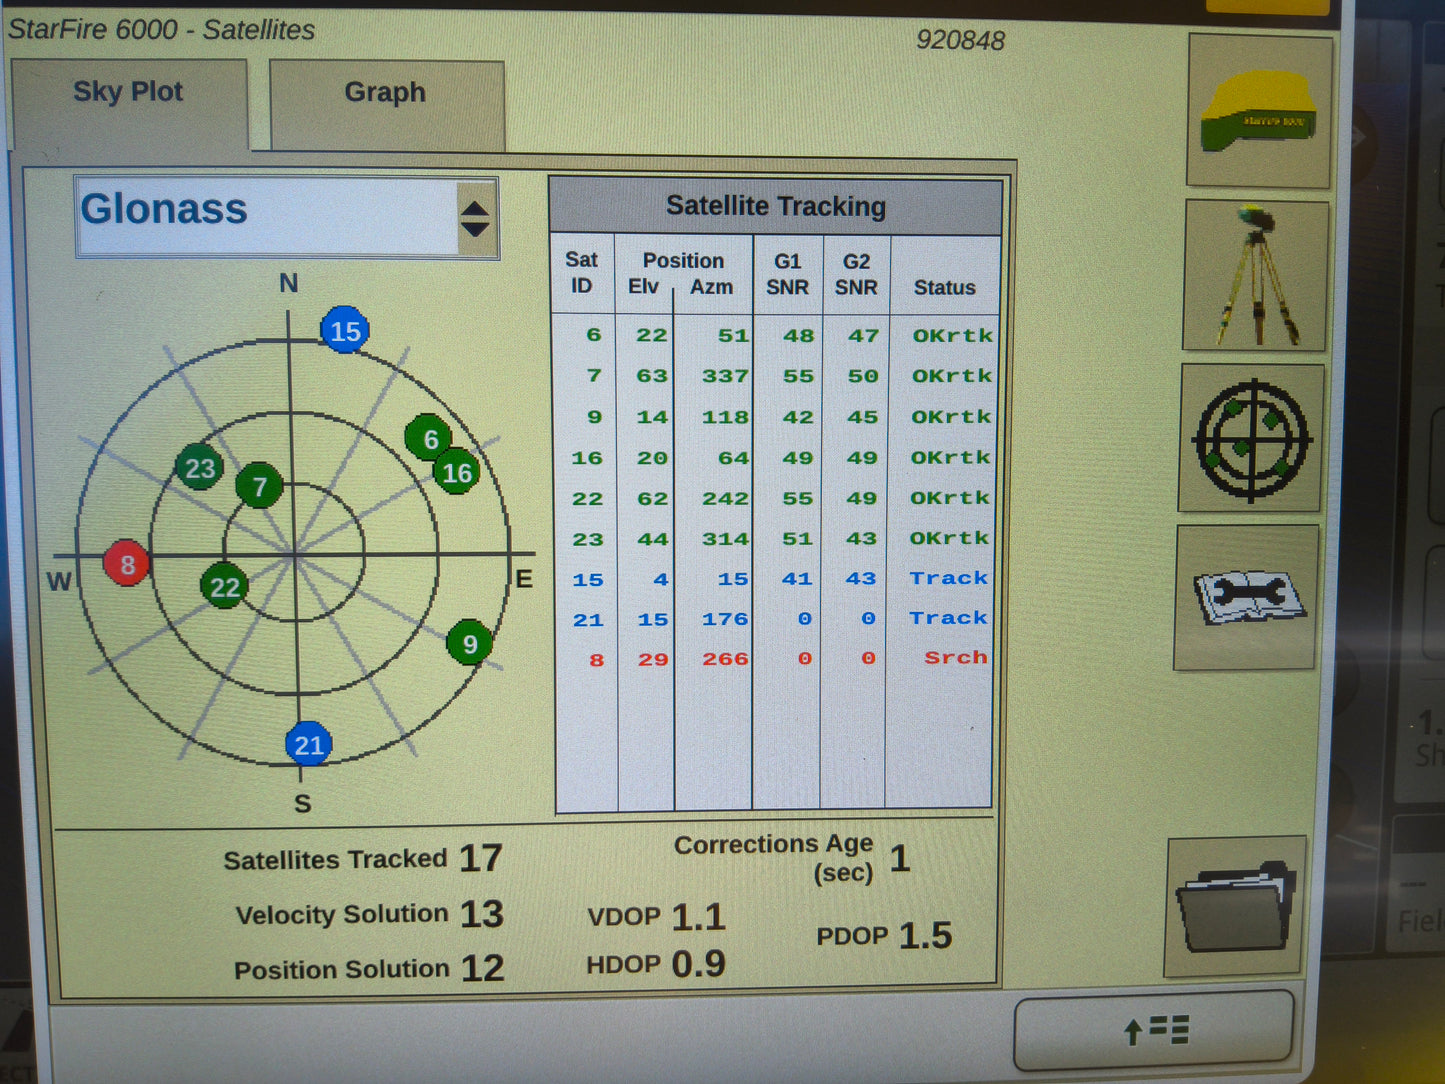
Task: Click Sat ID 7 in the table
Action: [x=595, y=375]
